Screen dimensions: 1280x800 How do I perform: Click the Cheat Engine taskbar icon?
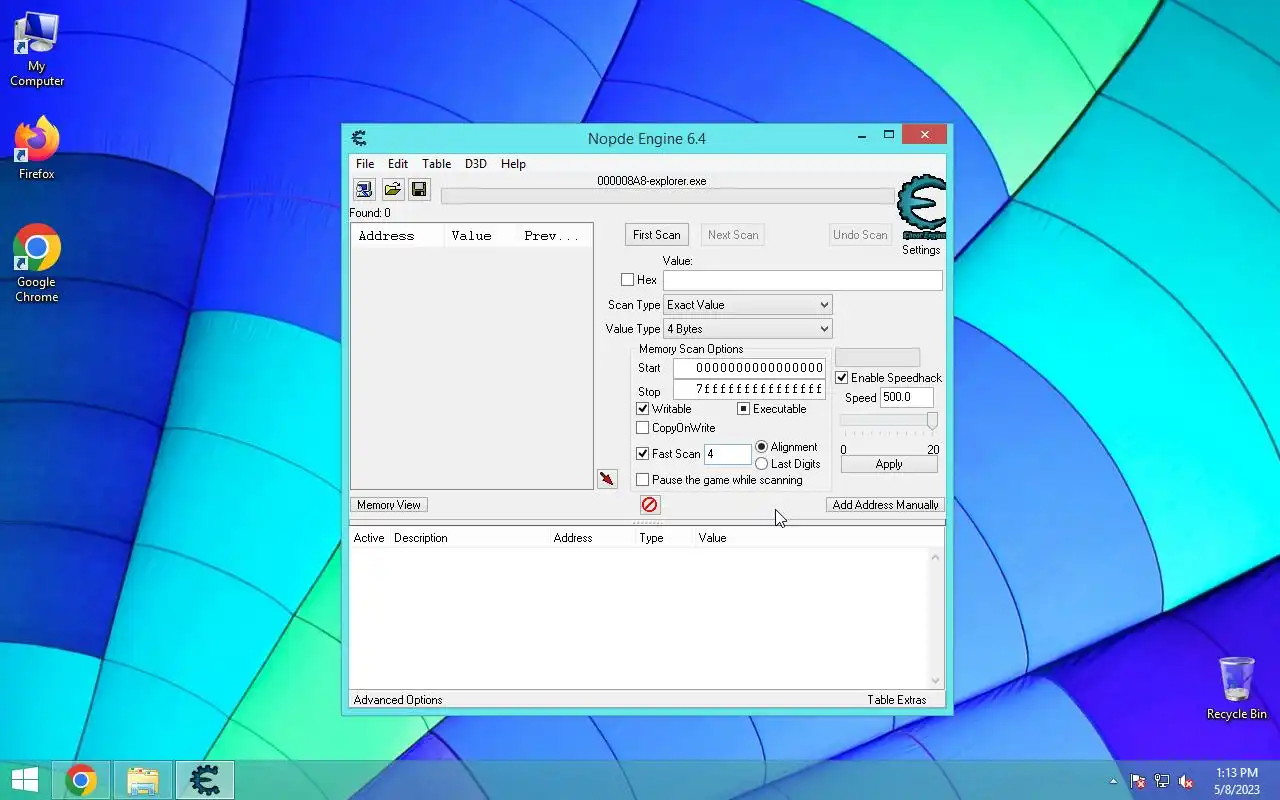[x=205, y=780]
